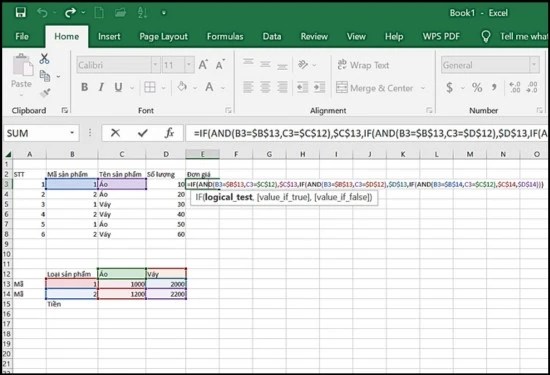This screenshot has width=550, height=375.
Task: Increase font size with large A icon
Action: point(203,65)
